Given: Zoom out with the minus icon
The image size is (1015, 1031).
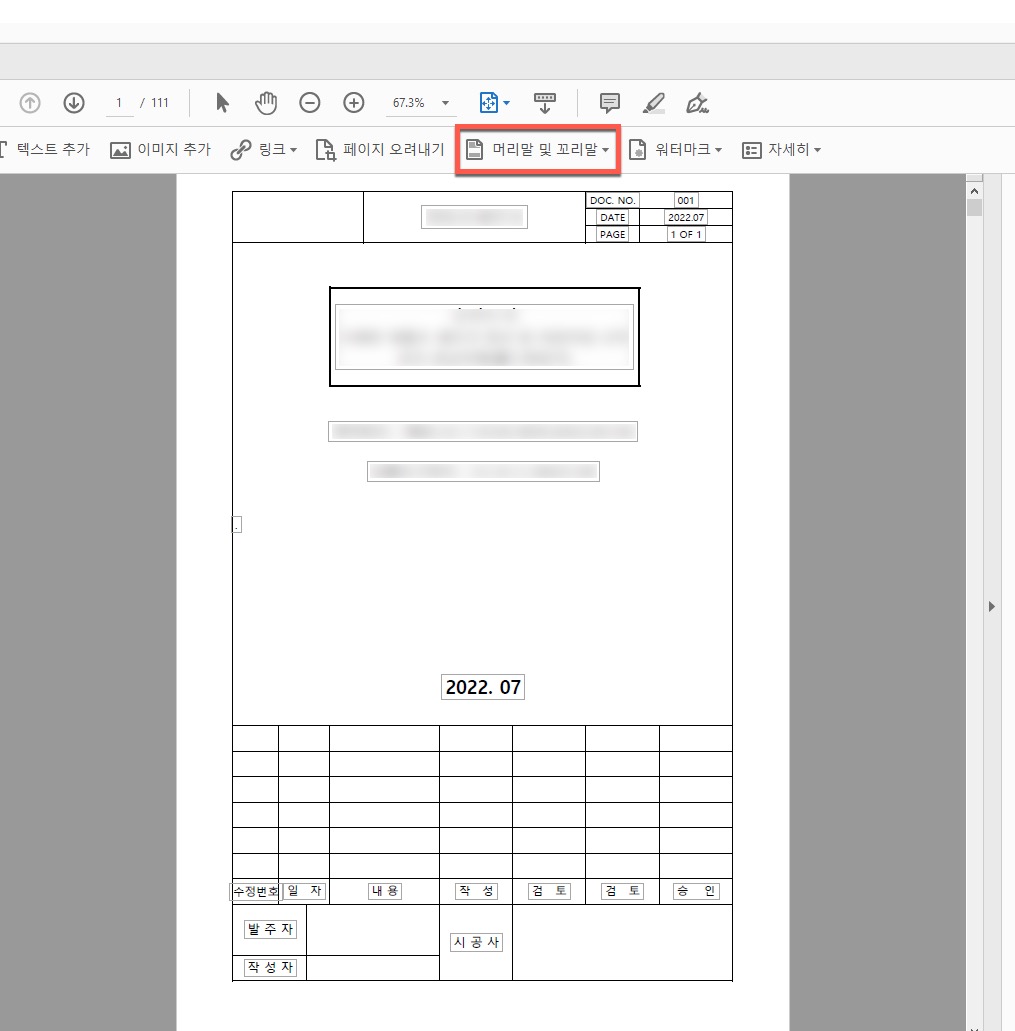Looking at the screenshot, I should coord(310,103).
